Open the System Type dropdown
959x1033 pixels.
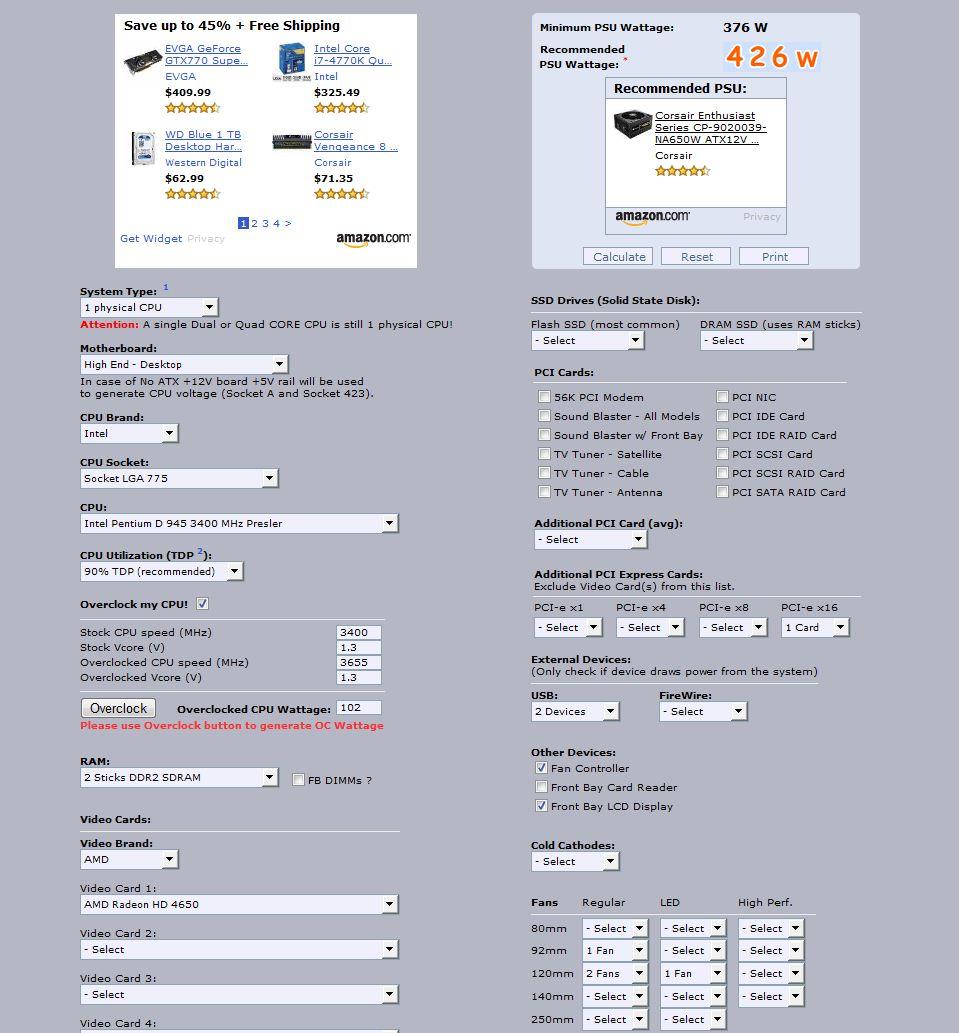pyautogui.click(x=149, y=307)
